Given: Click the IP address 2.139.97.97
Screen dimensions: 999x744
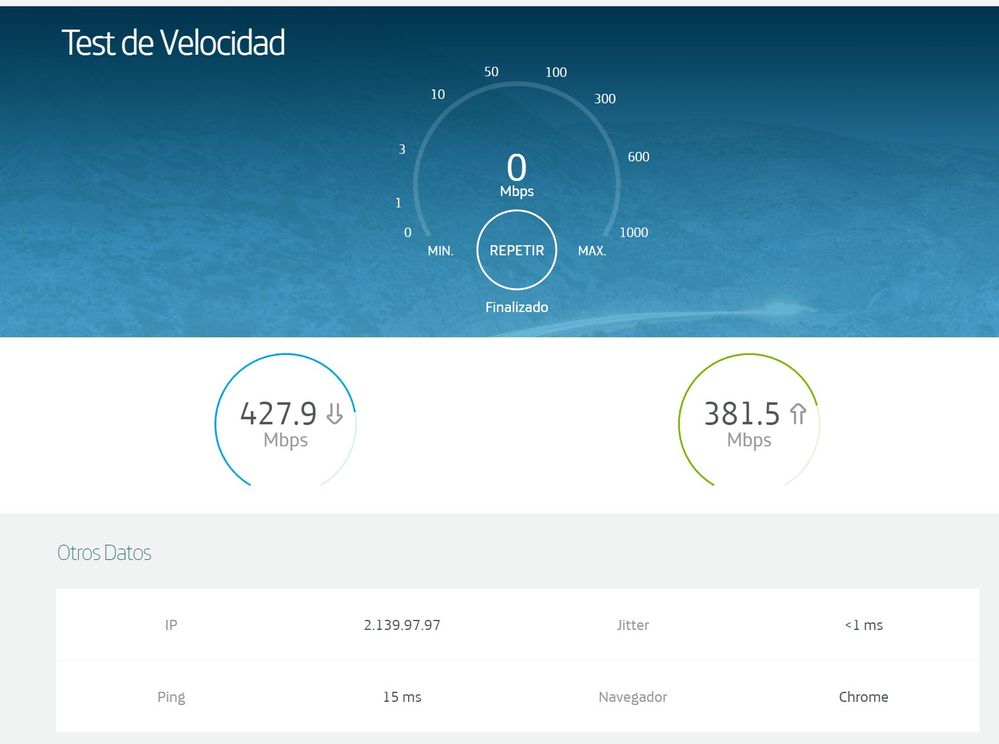Looking at the screenshot, I should 402,625.
